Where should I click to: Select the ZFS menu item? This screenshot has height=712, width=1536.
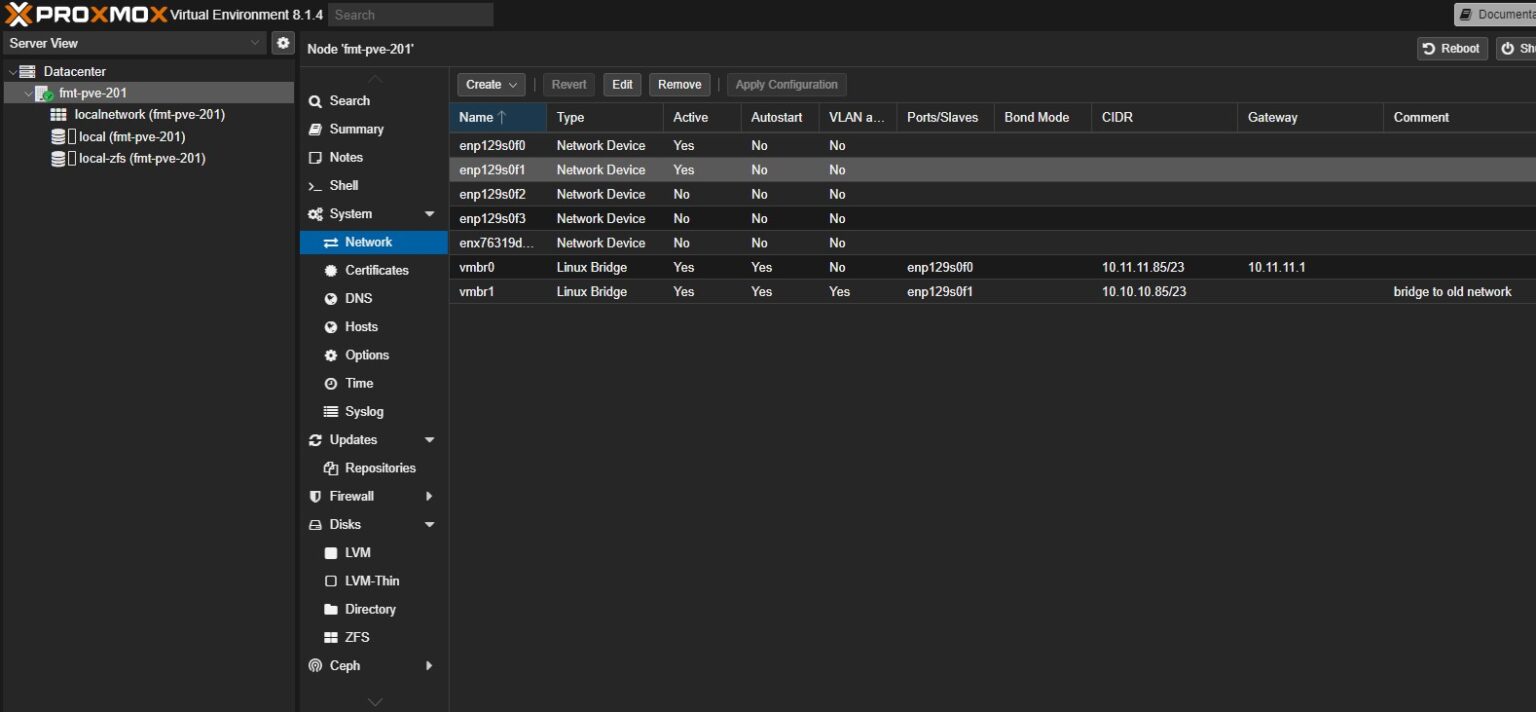click(357, 637)
